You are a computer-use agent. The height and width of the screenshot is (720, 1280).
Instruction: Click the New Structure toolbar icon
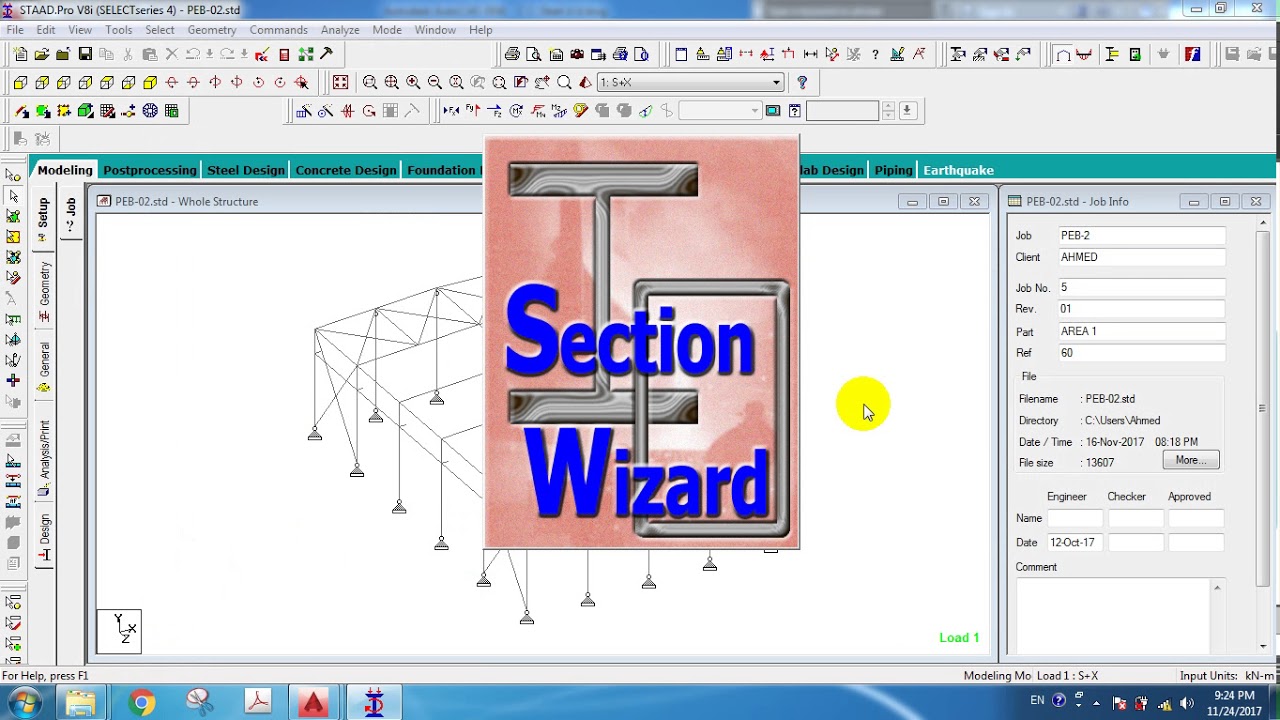coord(20,54)
